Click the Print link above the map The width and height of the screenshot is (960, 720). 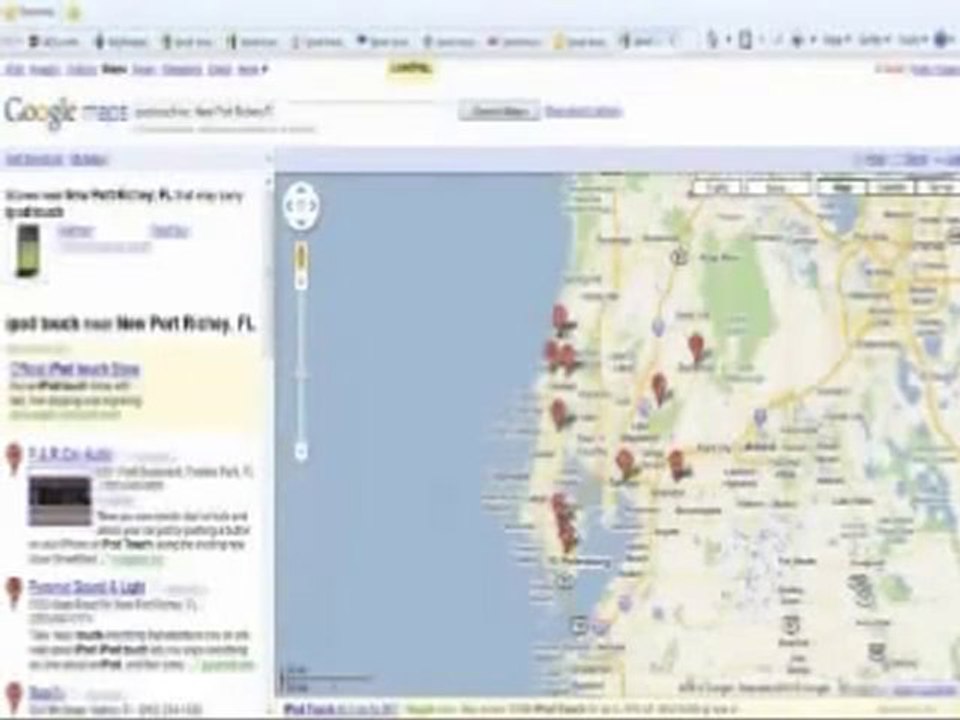877,160
